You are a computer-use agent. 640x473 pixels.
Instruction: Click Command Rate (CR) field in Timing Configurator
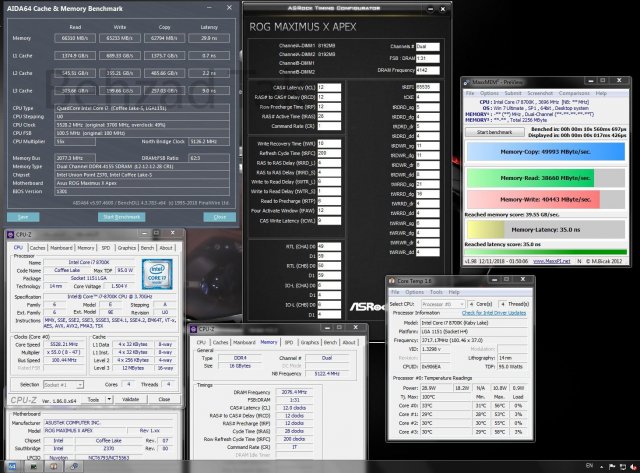[x=329, y=126]
